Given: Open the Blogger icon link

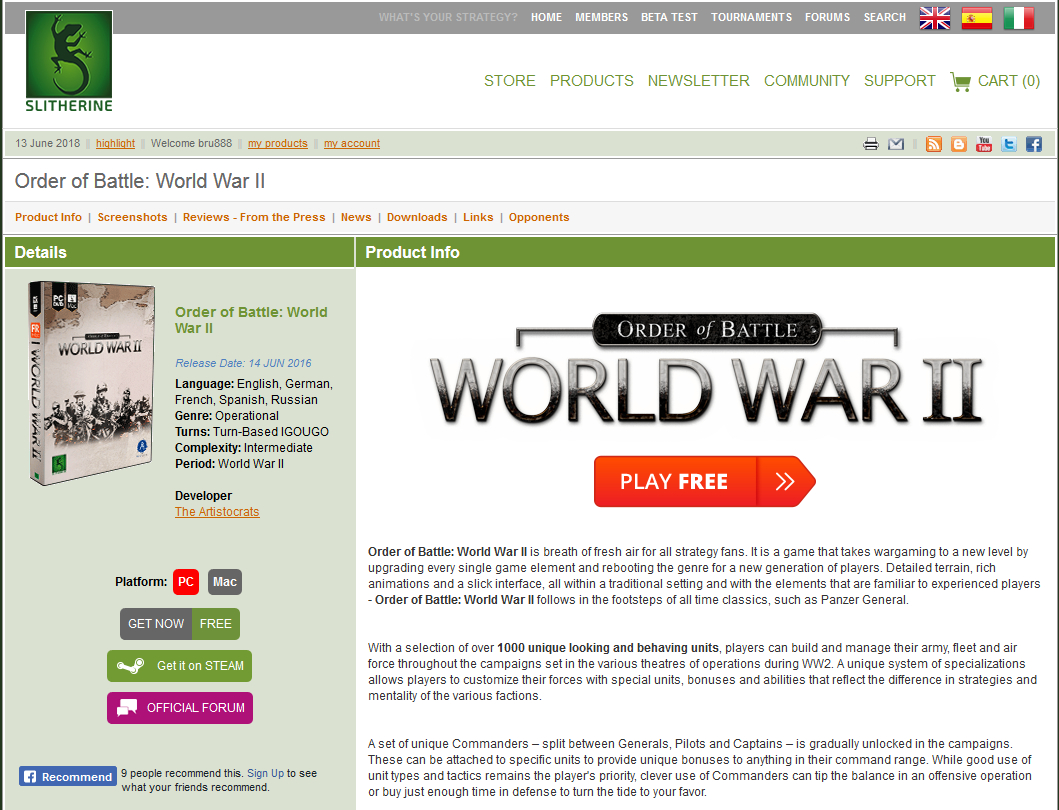Looking at the screenshot, I should pyautogui.click(x=959, y=144).
